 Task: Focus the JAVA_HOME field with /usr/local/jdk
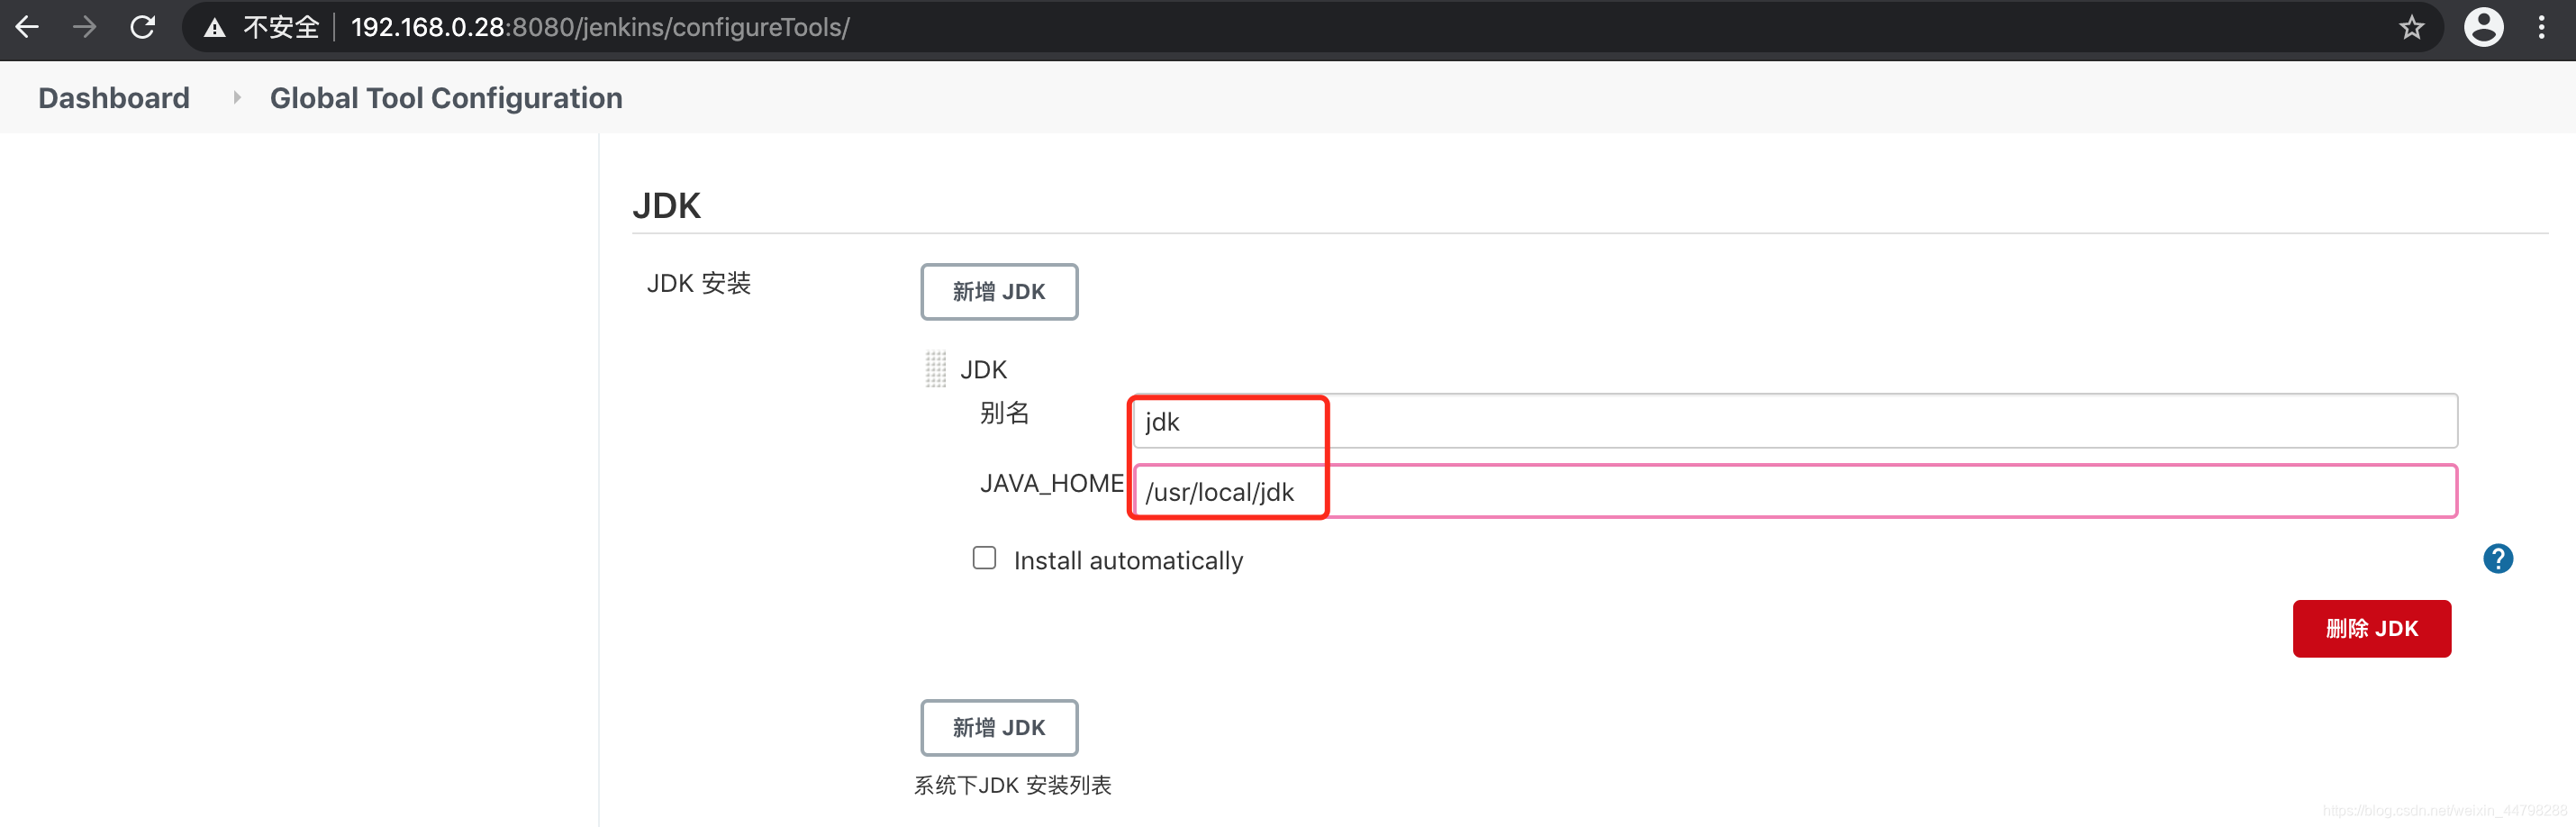(1795, 492)
